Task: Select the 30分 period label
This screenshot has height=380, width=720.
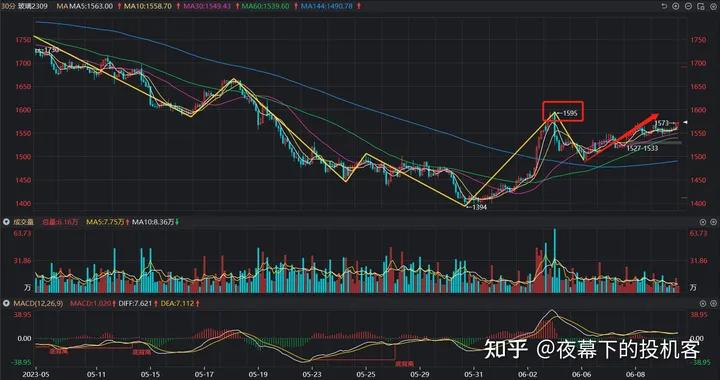Action: point(7,6)
